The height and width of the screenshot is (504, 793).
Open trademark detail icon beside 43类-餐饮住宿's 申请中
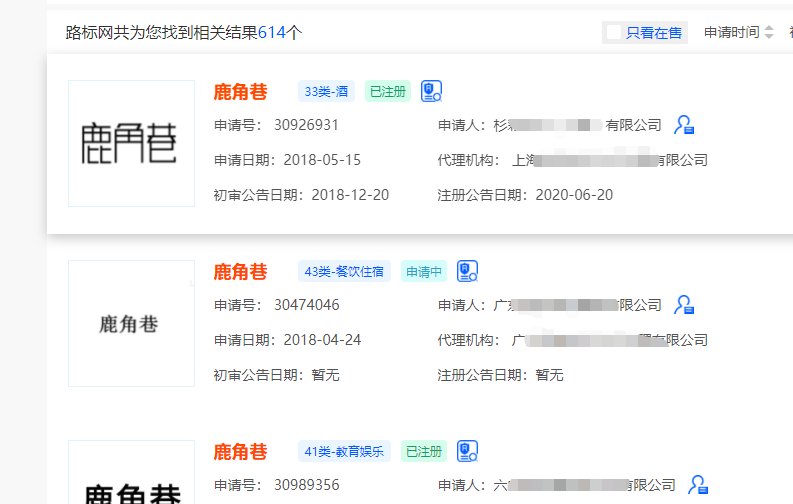pyautogui.click(x=467, y=271)
